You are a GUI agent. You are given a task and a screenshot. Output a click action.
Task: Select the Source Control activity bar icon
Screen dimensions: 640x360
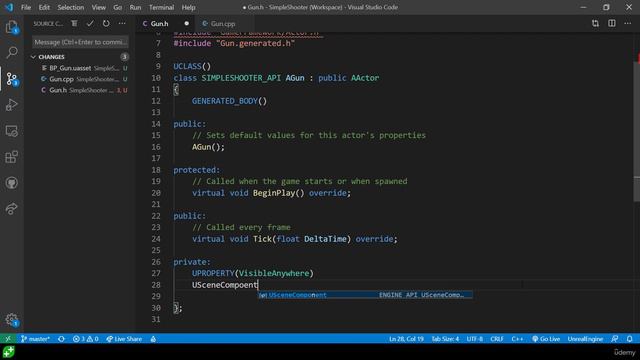12,79
